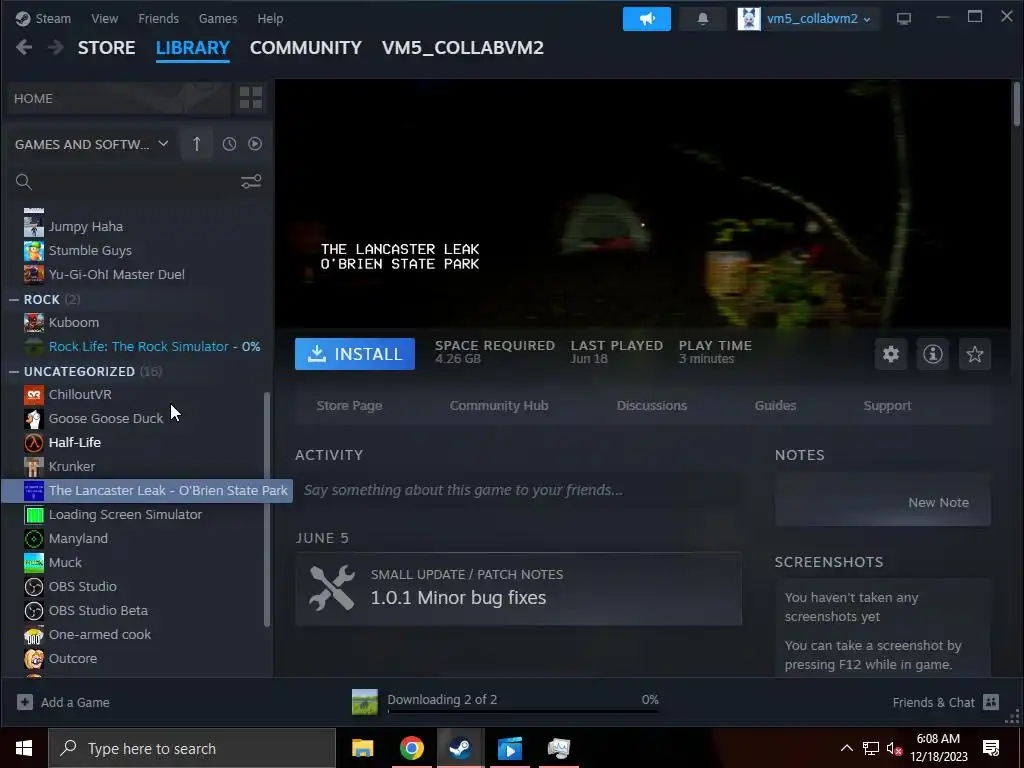Open the Games menu
Viewport: 1024px width, 768px height.
218,18
